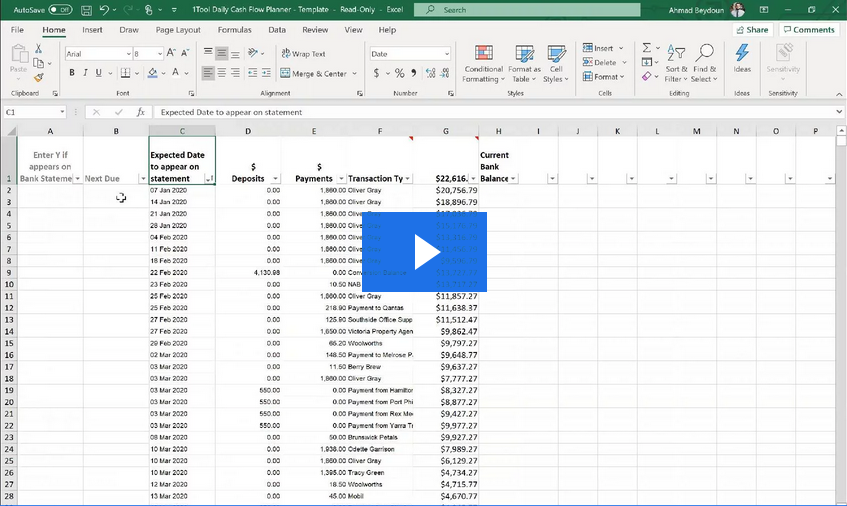Open filter dropdown for Deposits column
This screenshot has width=847, height=506.
point(275,179)
